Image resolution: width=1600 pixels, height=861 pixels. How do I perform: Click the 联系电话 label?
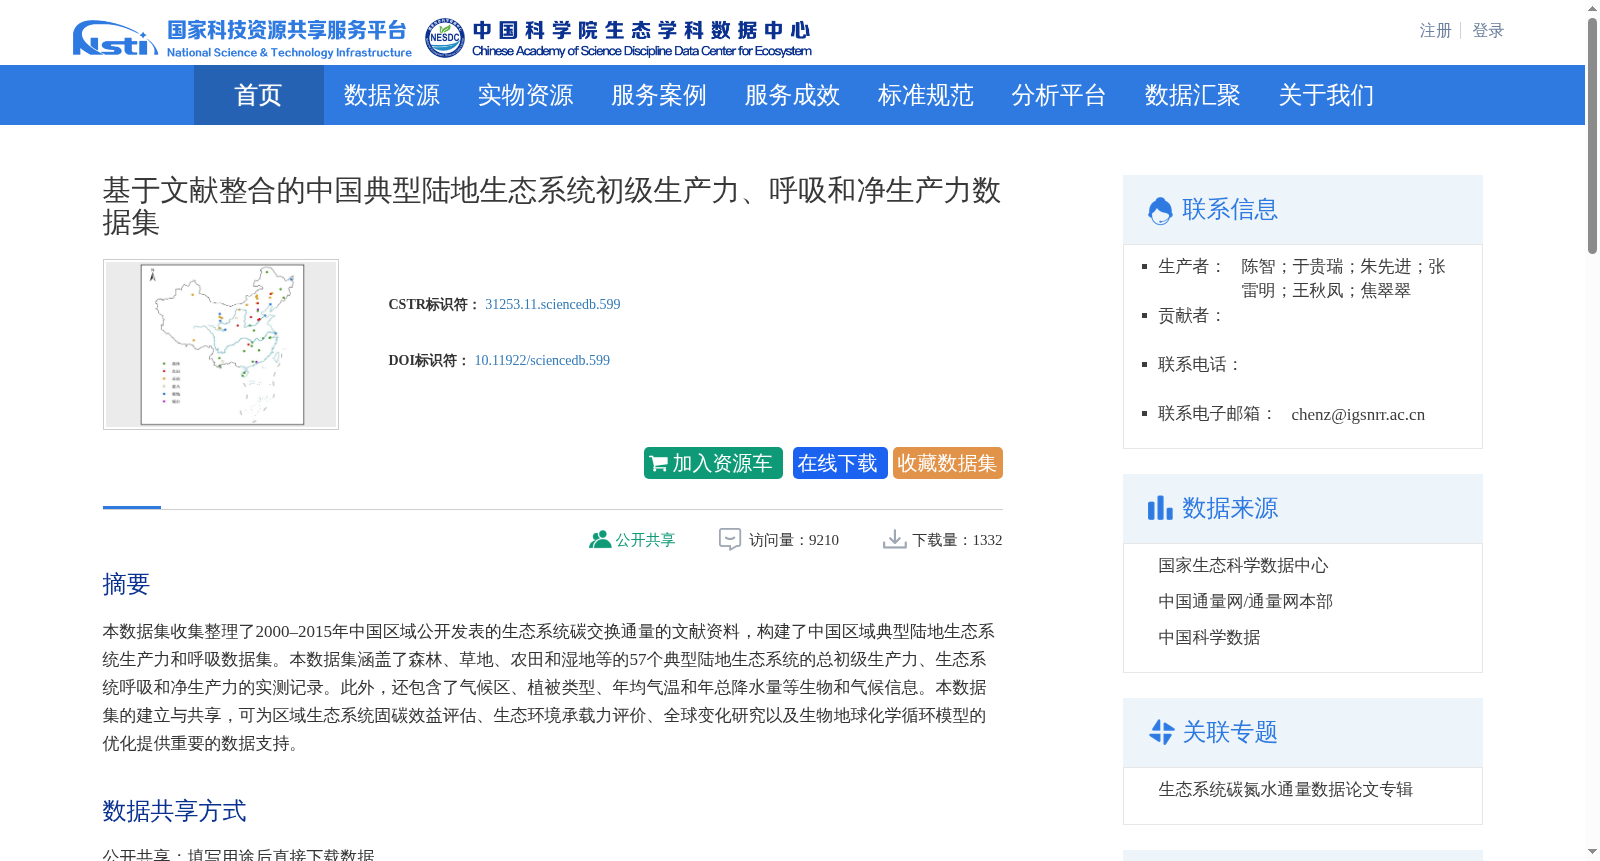click(x=1200, y=364)
